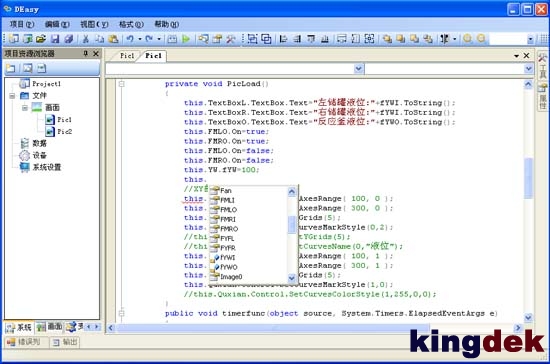Image resolution: width=550 pixels, height=364 pixels.
Task: Open the 项目 menu
Action: (22, 24)
